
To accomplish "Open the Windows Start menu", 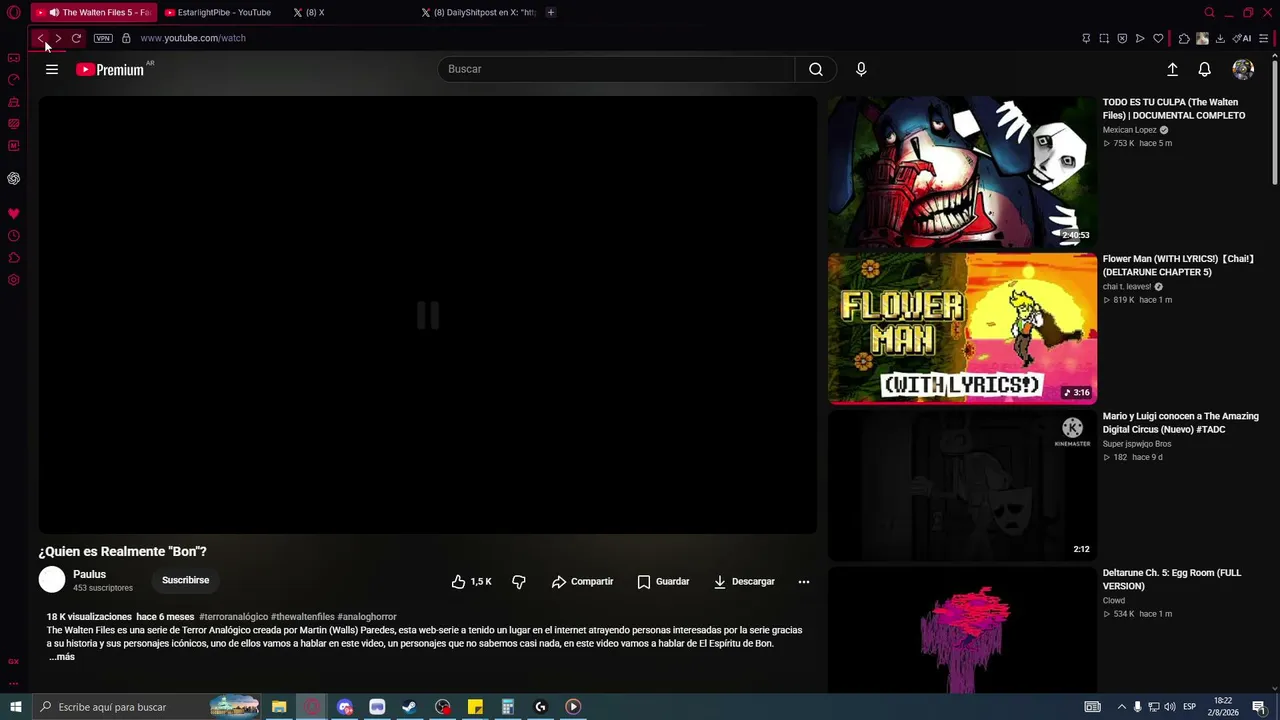I will (x=16, y=707).
